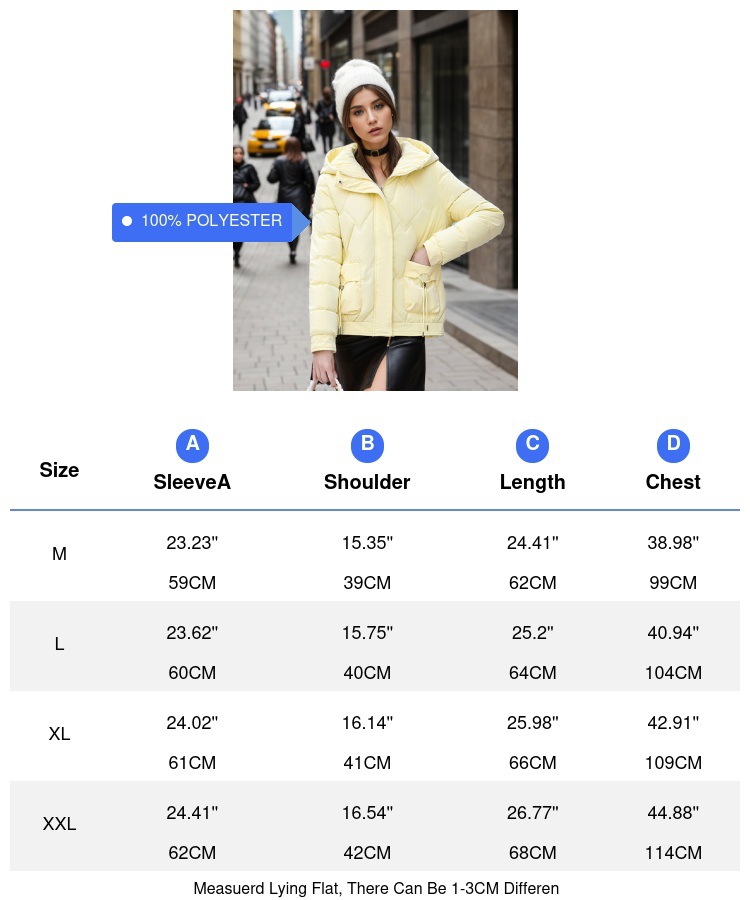Image resolution: width=750 pixels, height=900 pixels.
Task: Click the white dot on polyester tag
Action: click(127, 221)
